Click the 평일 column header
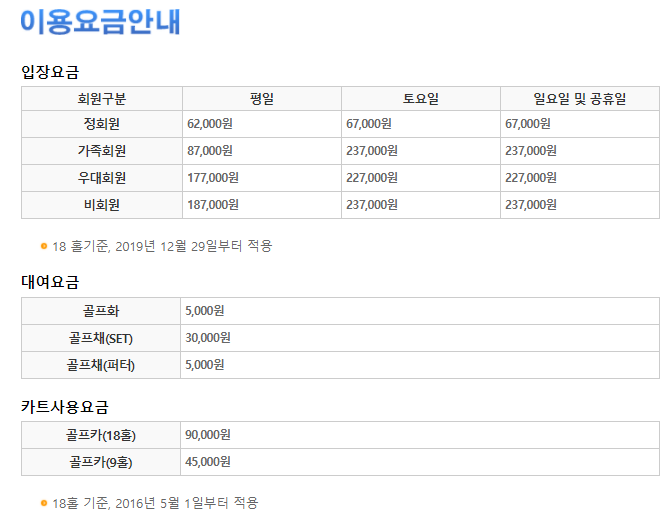The height and width of the screenshot is (531, 672). tap(262, 99)
